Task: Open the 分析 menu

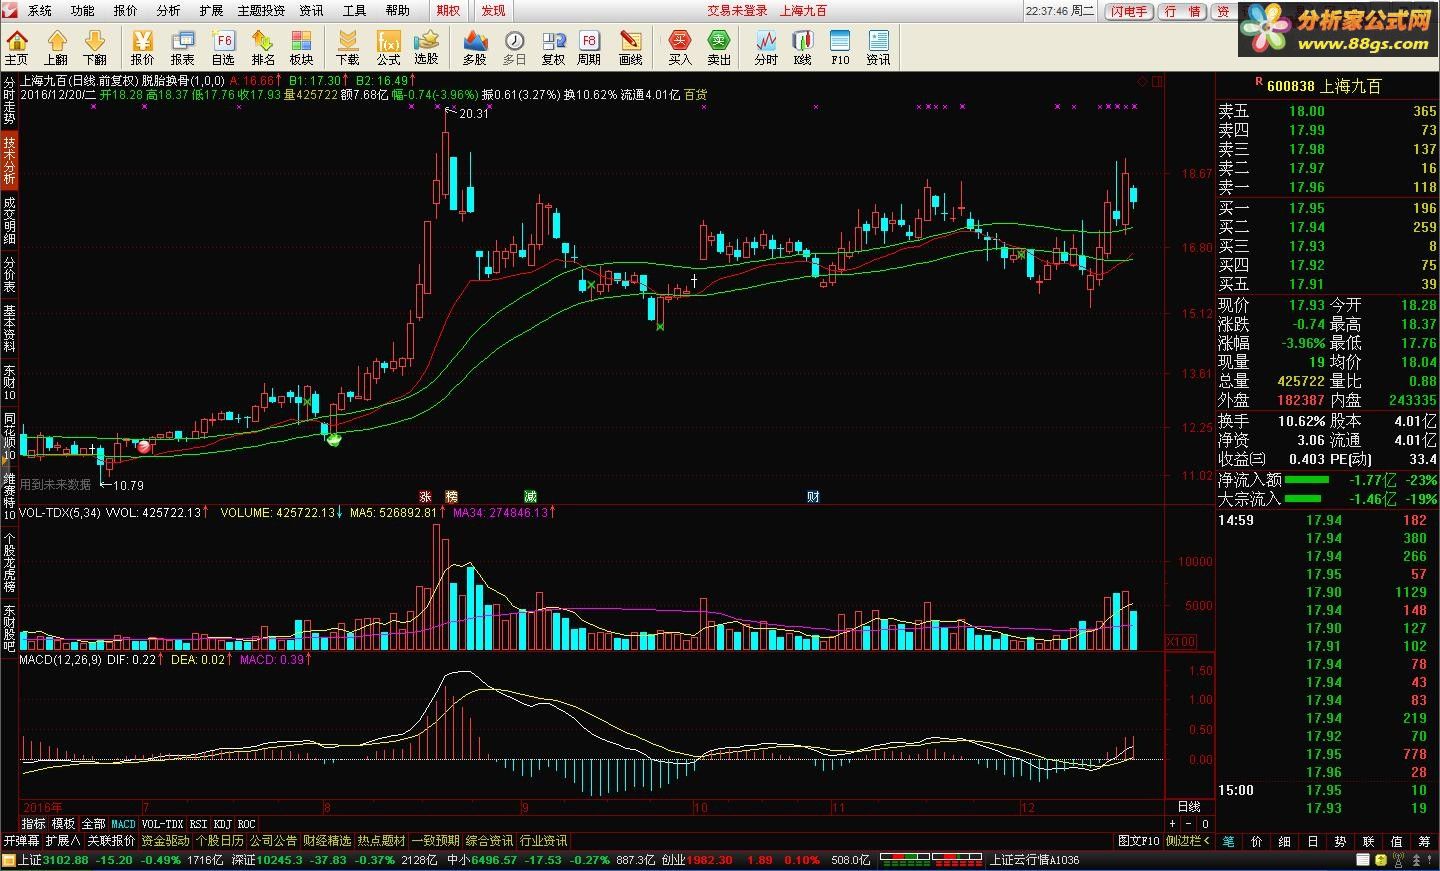Action: click(168, 10)
